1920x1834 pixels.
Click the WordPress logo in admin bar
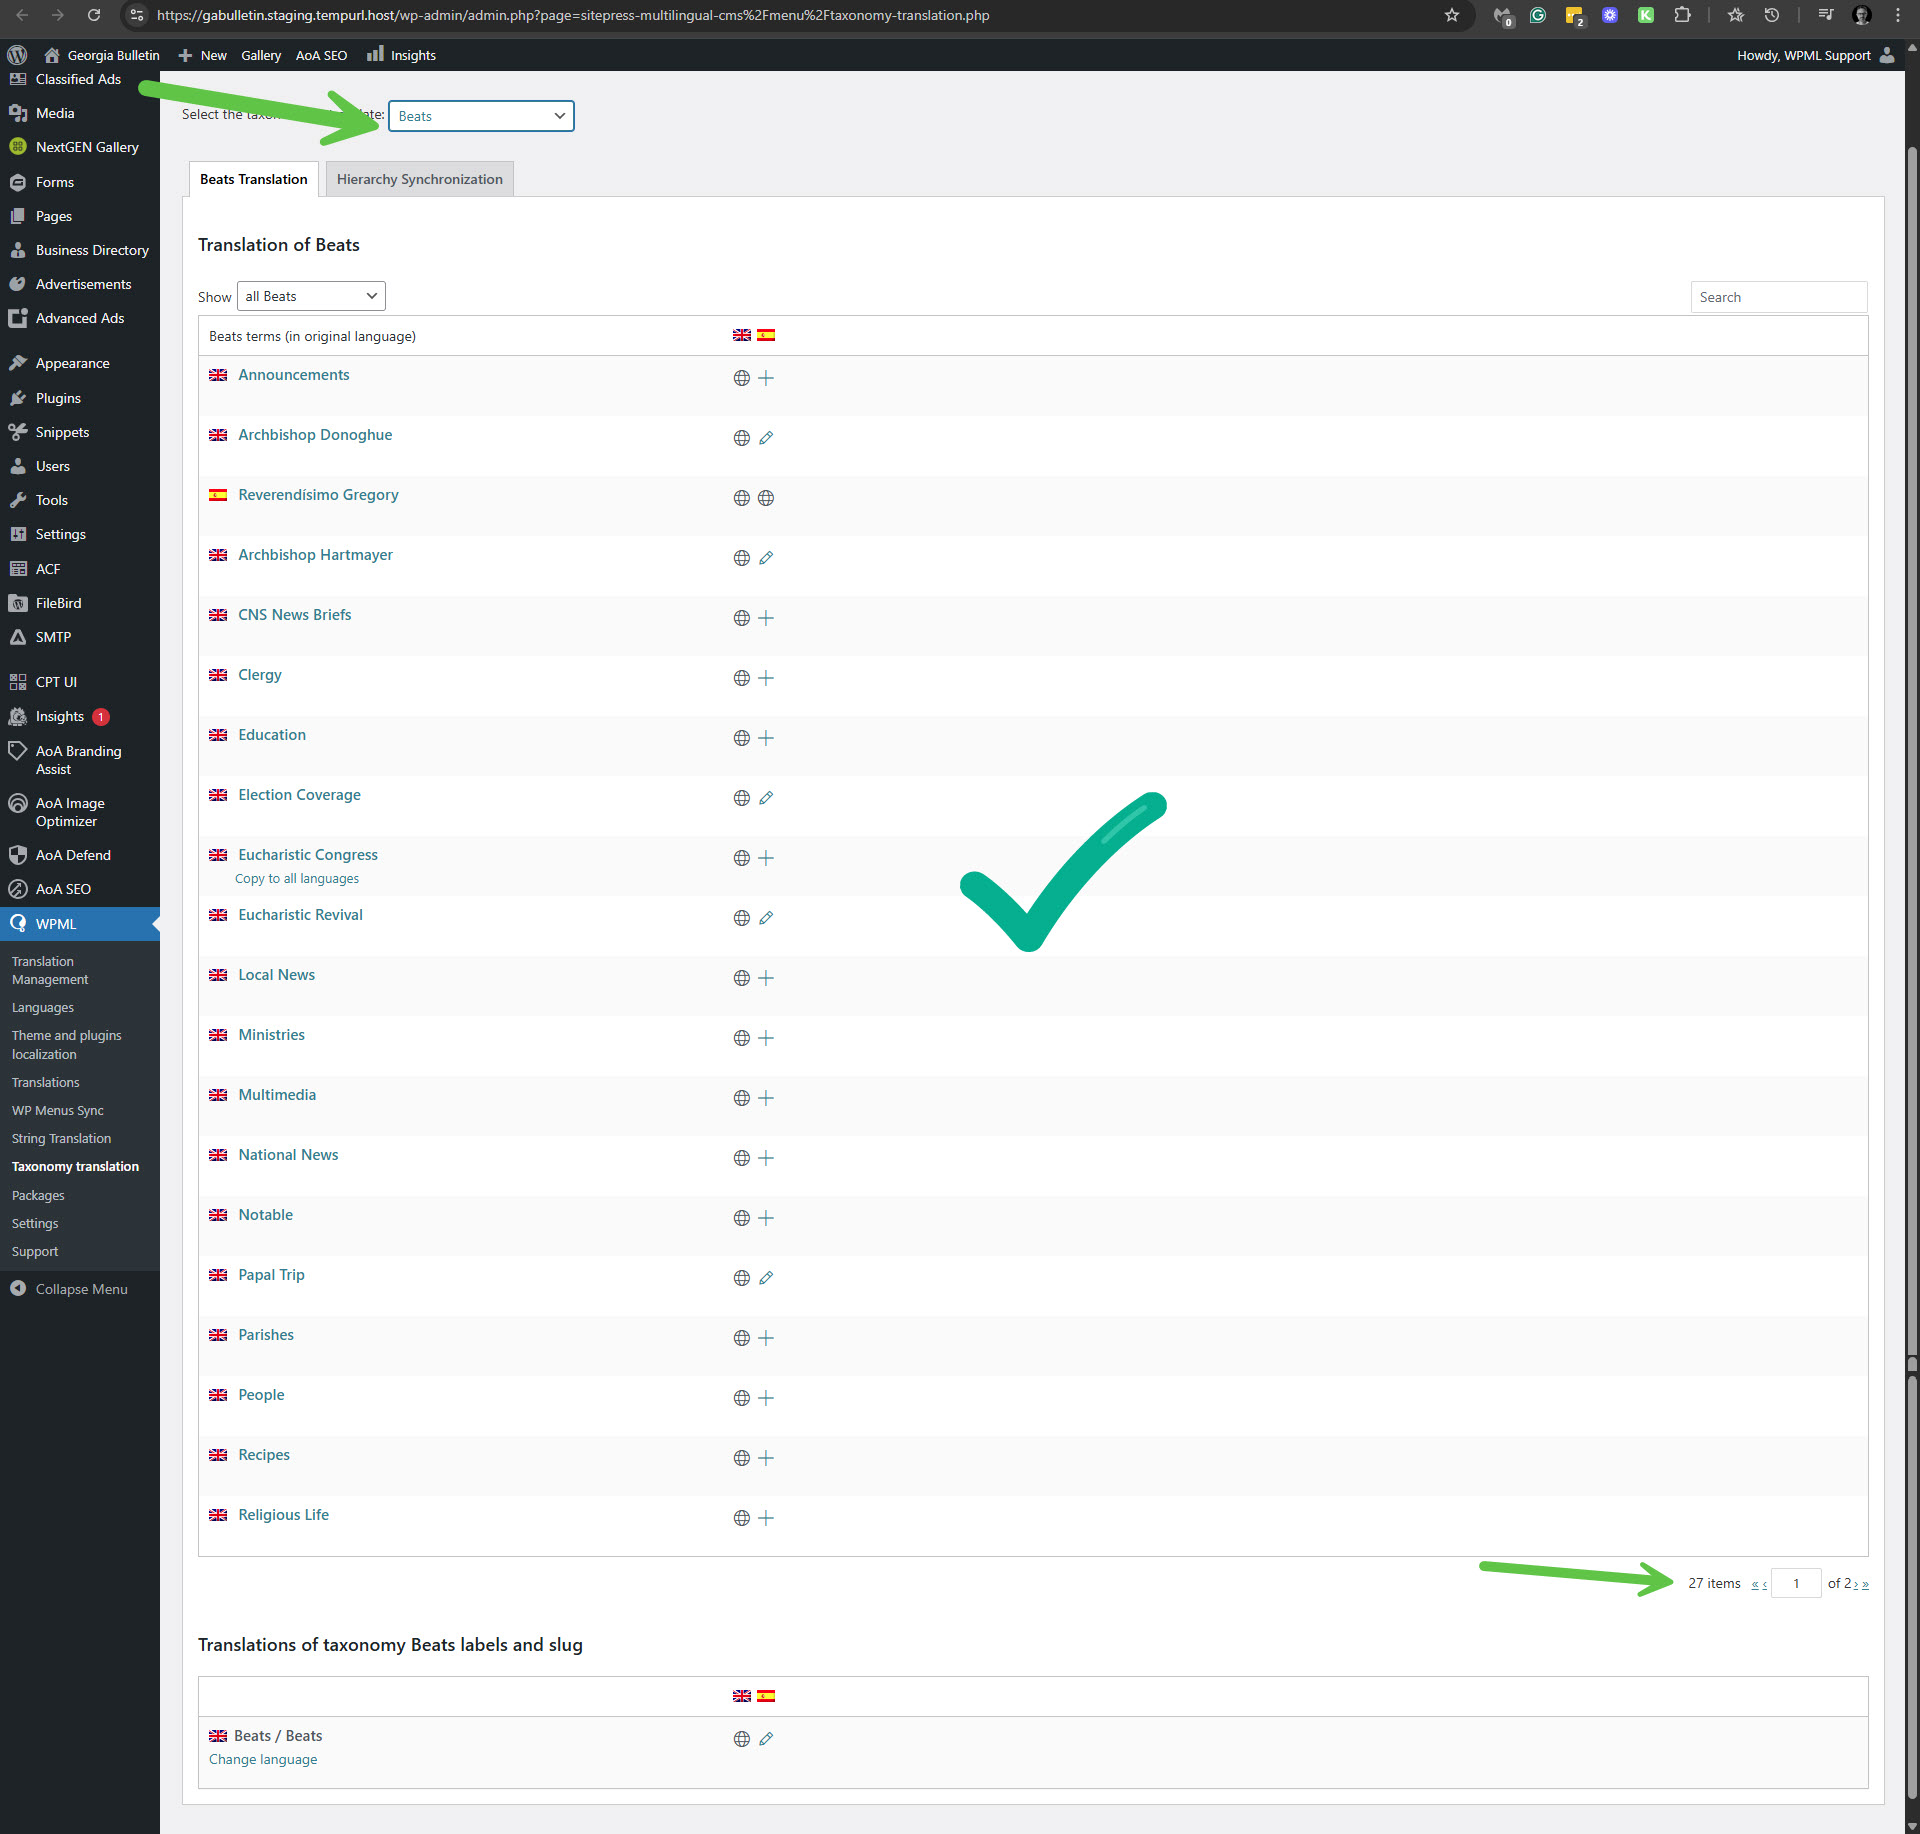pyautogui.click(x=17, y=55)
